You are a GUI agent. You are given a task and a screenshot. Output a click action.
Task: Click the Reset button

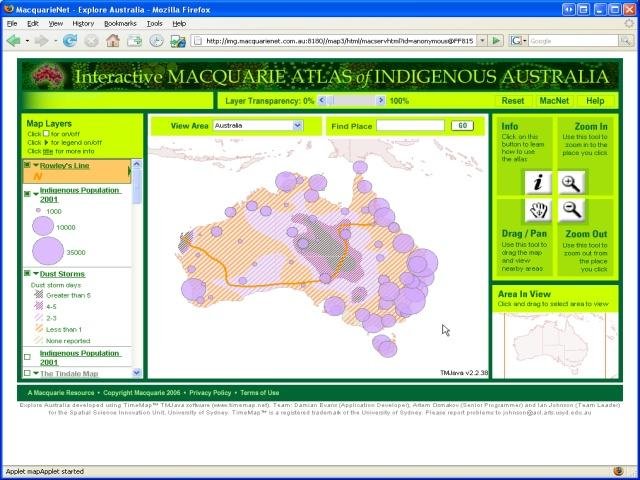click(513, 101)
